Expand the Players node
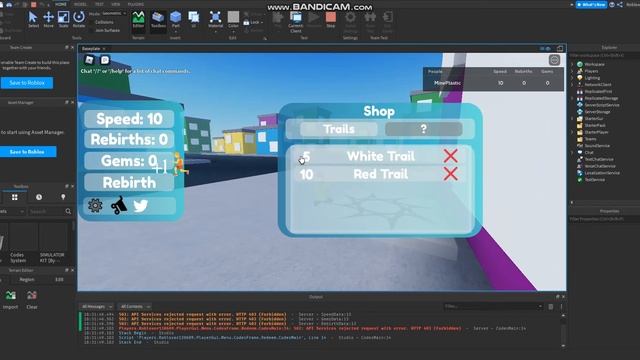Image resolution: width=640 pixels, height=360 pixels. 572,71
